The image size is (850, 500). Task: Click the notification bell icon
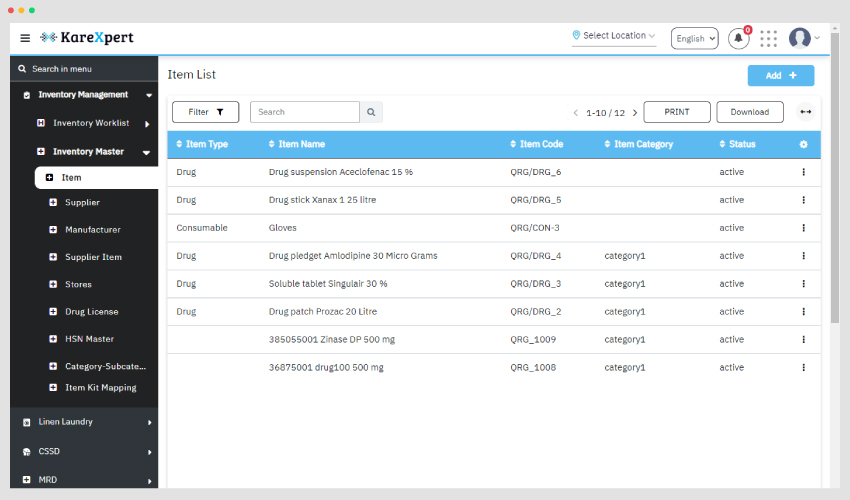(x=738, y=39)
